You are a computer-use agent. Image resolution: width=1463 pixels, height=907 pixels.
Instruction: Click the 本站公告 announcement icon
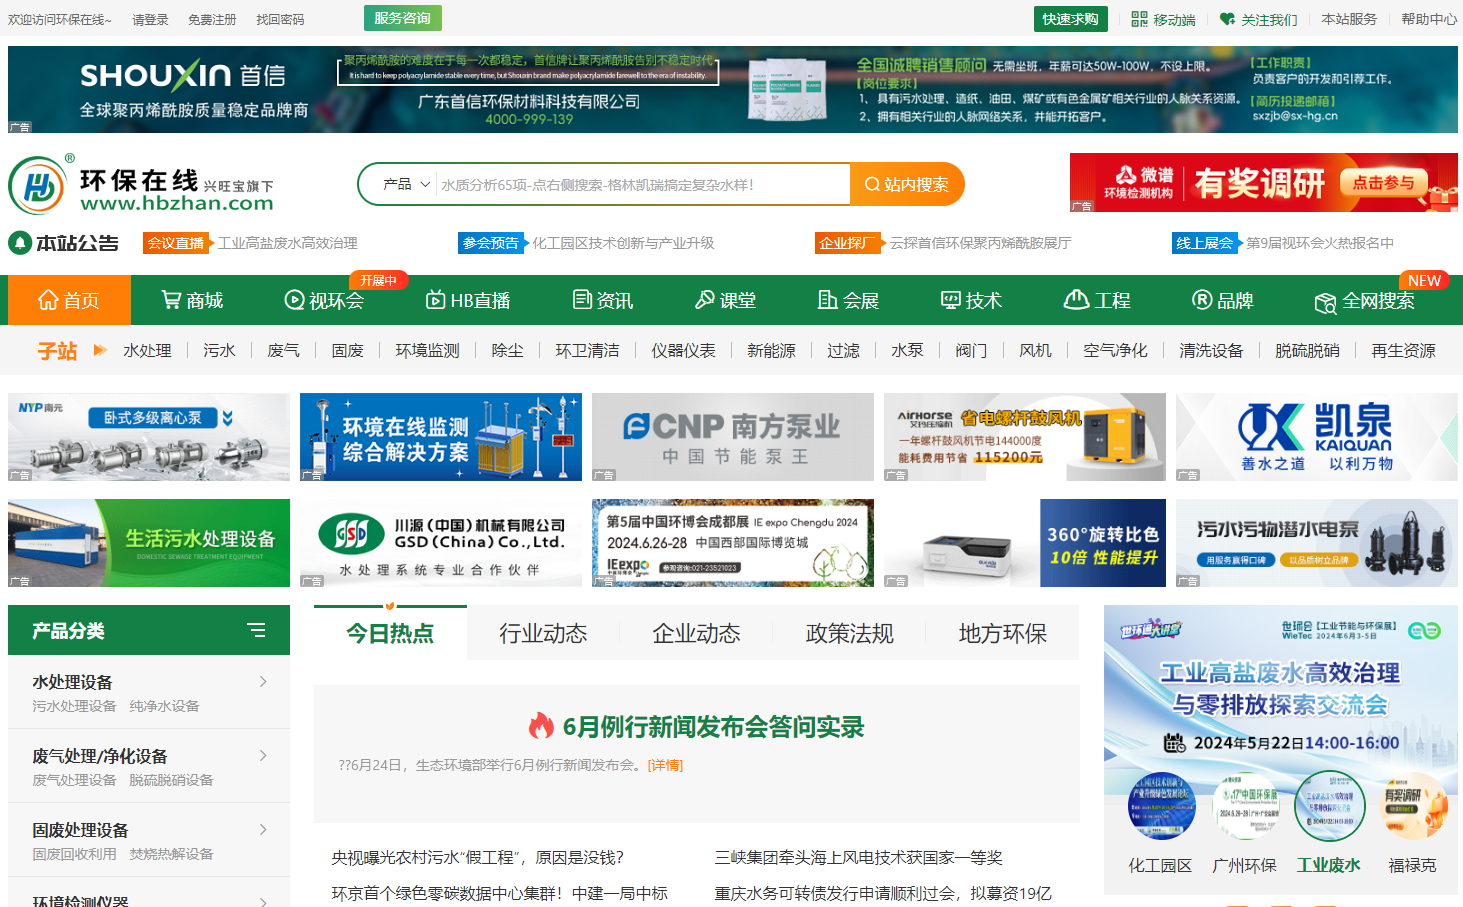point(20,243)
